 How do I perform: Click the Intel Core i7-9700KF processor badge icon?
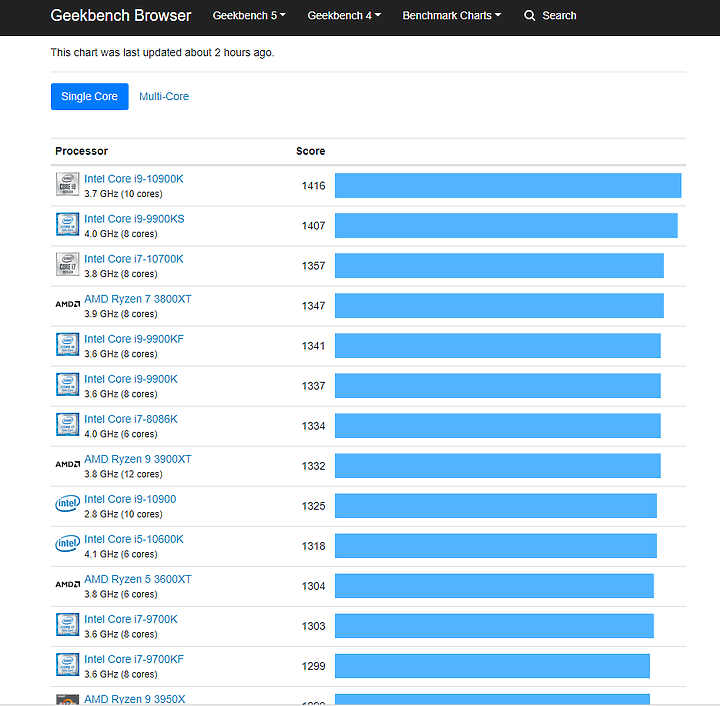[x=68, y=664]
